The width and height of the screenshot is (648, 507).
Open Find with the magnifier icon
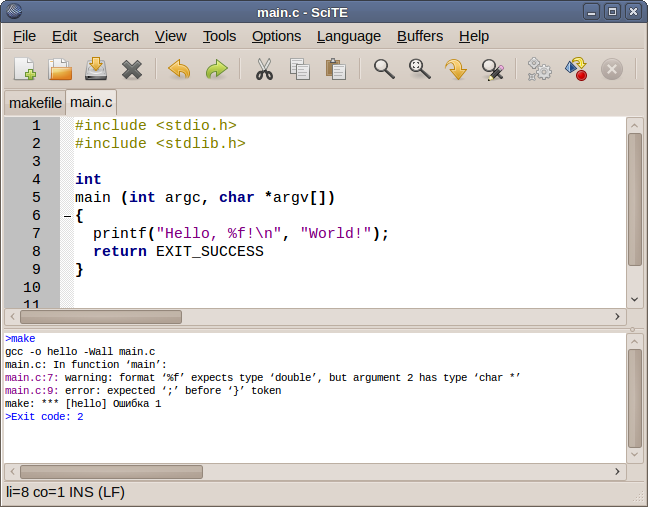384,69
